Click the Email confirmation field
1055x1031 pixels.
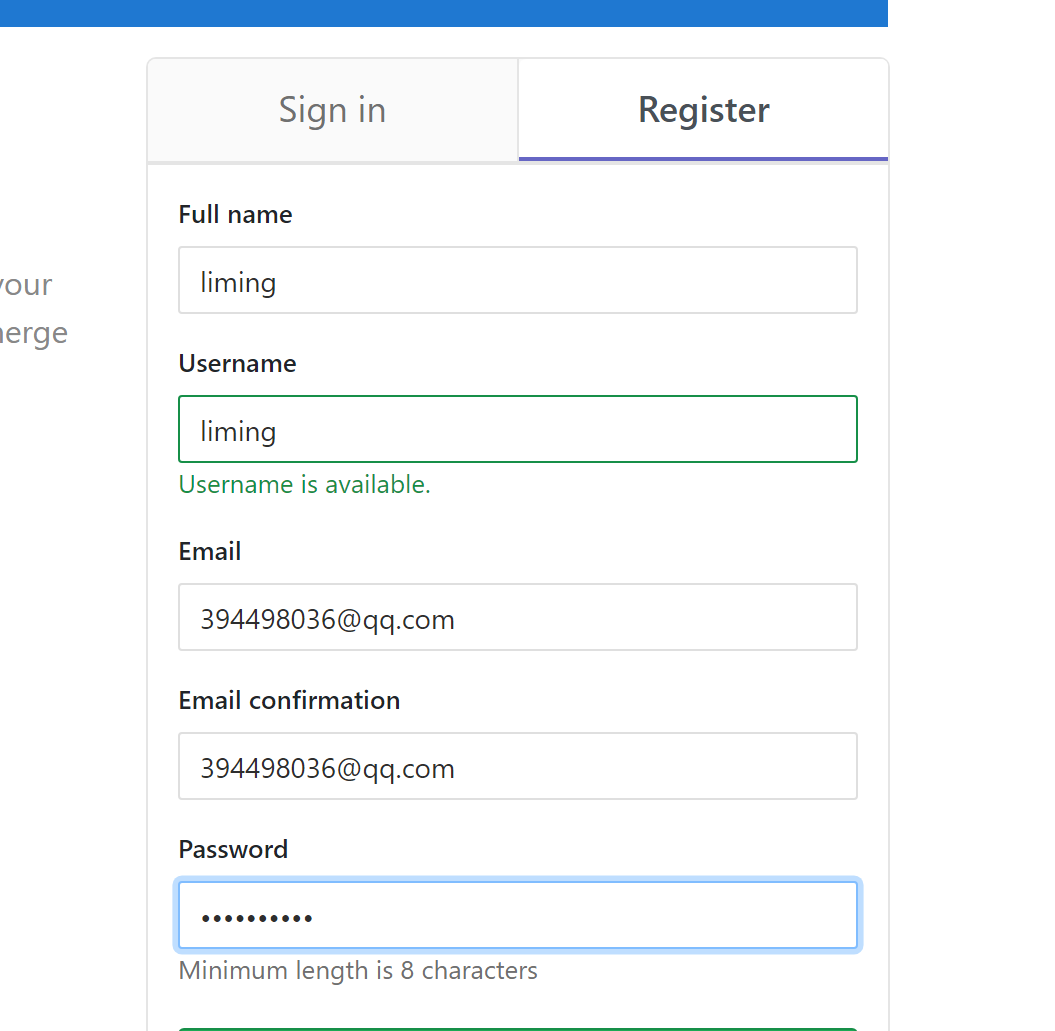click(x=518, y=766)
